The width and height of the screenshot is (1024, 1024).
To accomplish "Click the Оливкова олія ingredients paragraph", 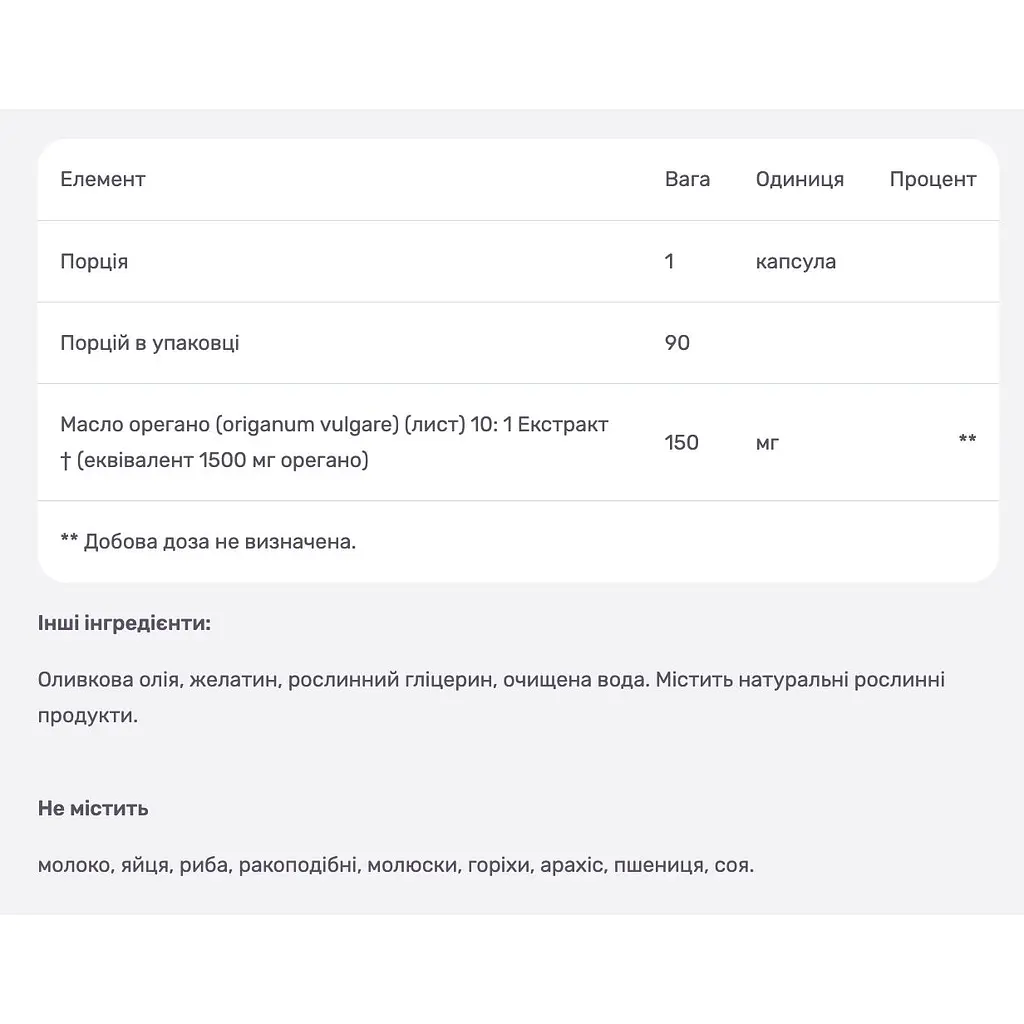I will point(491,697).
